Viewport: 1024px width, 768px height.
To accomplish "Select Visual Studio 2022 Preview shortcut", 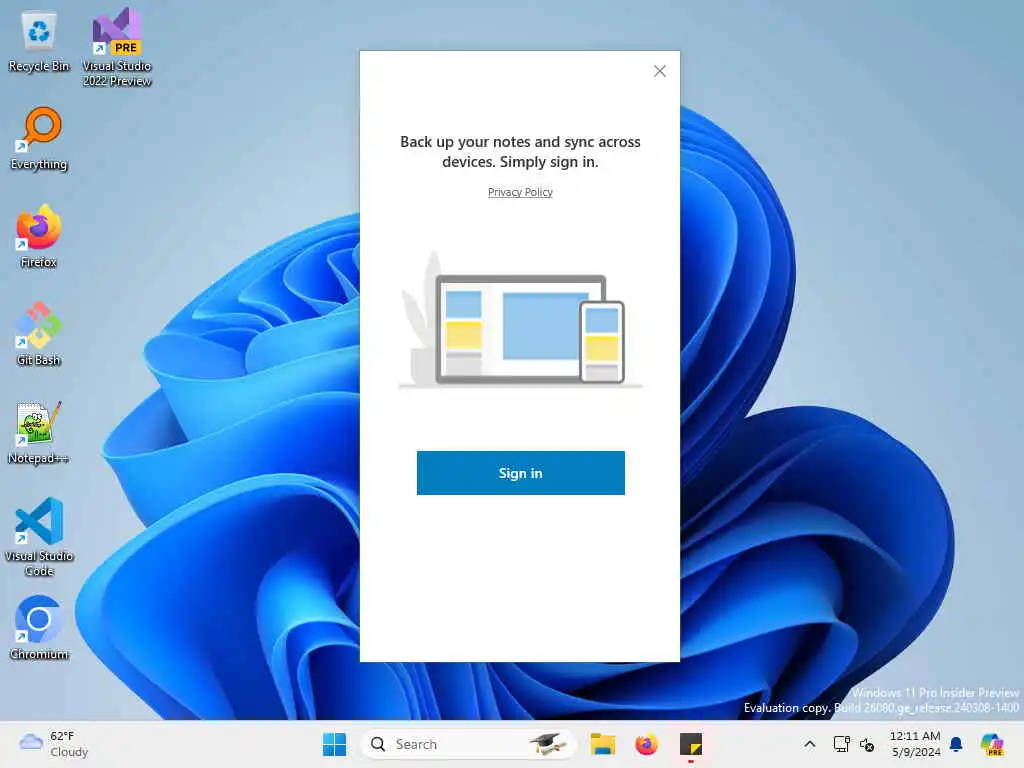I will (x=117, y=47).
